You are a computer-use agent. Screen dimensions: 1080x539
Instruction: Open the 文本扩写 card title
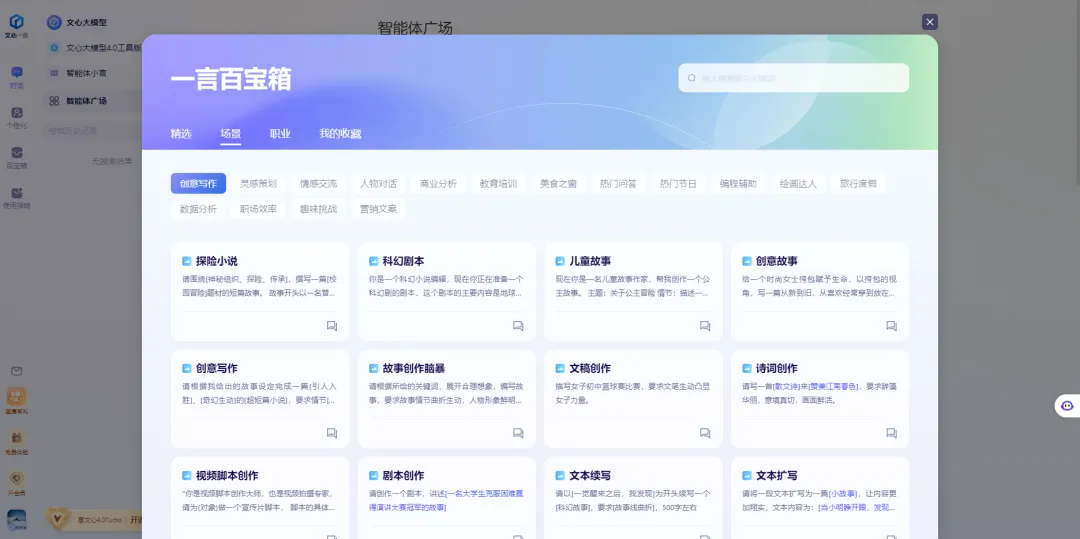(776, 476)
